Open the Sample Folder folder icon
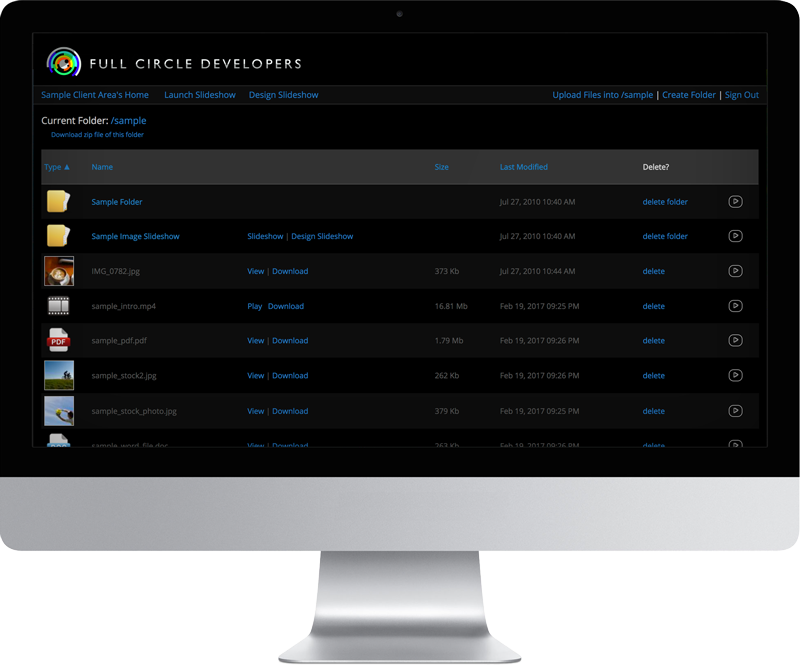Screen dimensions: 800x665 tap(58, 202)
